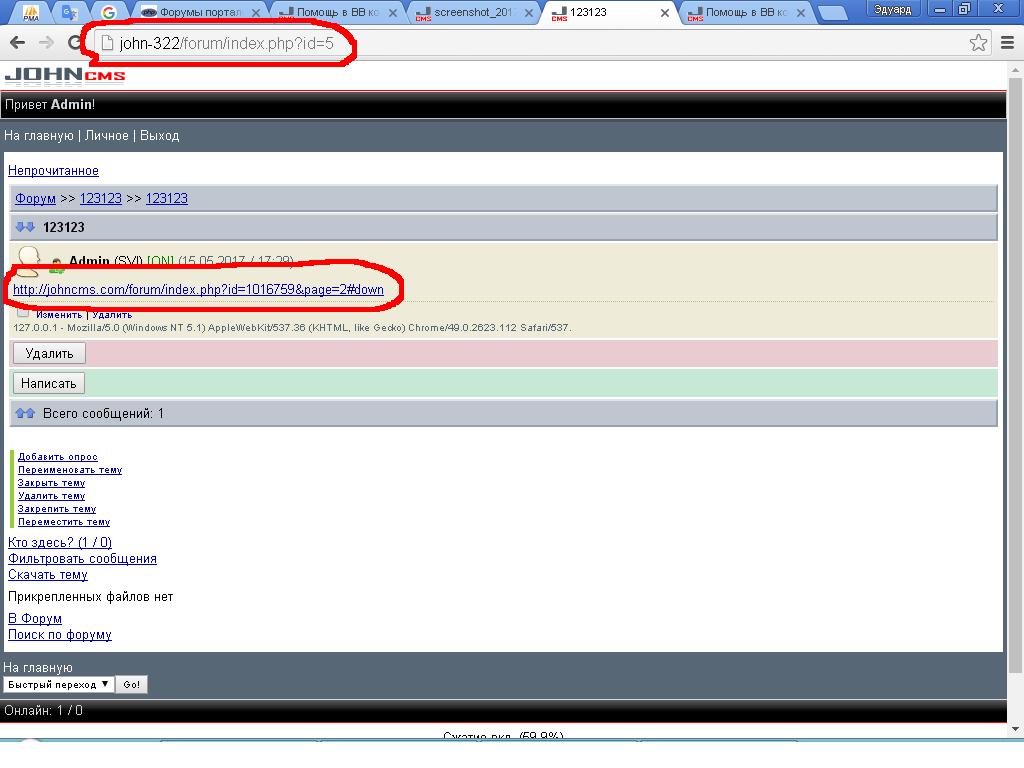The width and height of the screenshot is (1024, 768).
Task: Open the johncms.com forum post link
Action: point(199,289)
